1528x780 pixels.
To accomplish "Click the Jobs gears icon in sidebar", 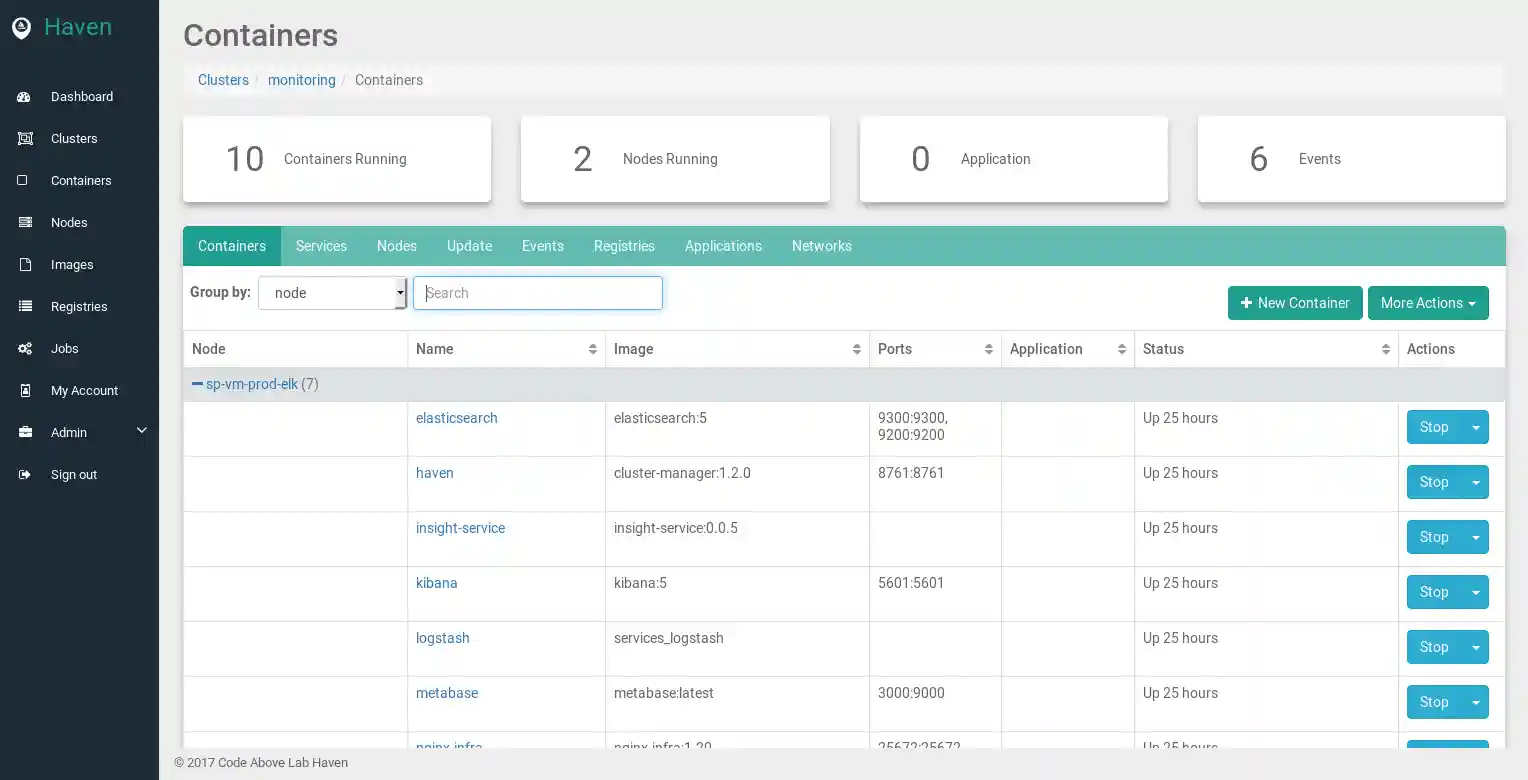I will tap(25, 349).
